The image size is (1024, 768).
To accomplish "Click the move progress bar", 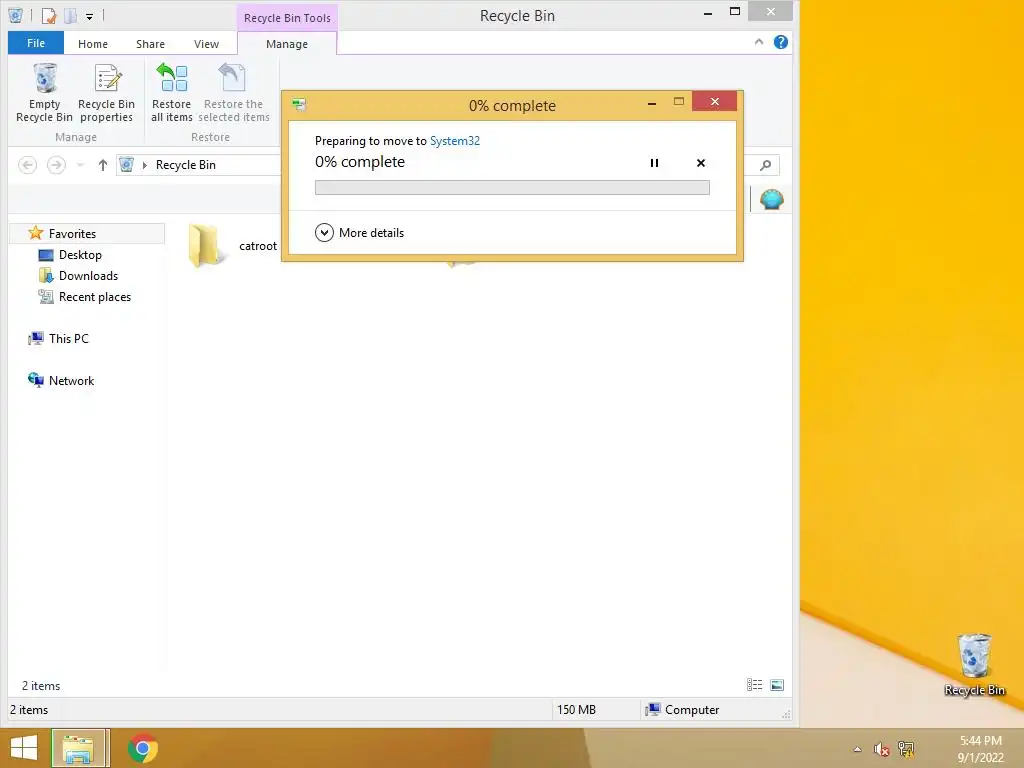I will tap(512, 187).
